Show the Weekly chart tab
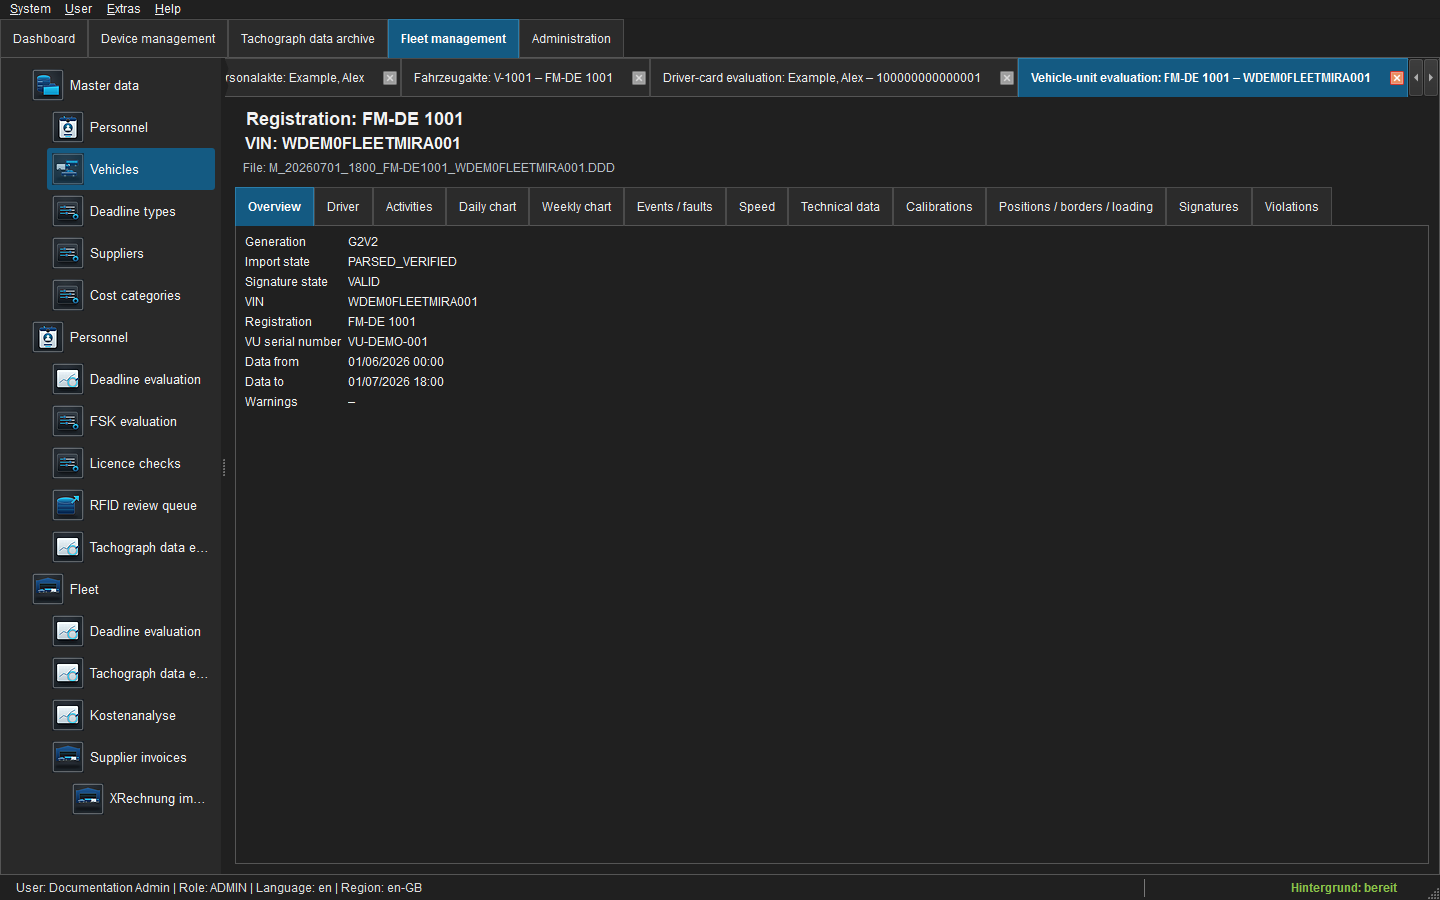Image resolution: width=1440 pixels, height=900 pixels. pyautogui.click(x=576, y=207)
